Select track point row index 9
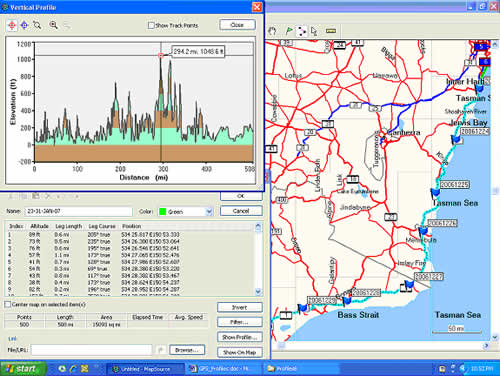 pyautogui.click(x=130, y=289)
